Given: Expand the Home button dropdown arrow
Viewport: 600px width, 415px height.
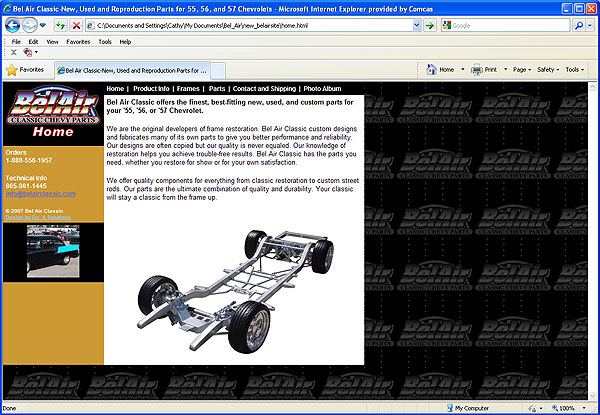Looking at the screenshot, I should tap(463, 70).
